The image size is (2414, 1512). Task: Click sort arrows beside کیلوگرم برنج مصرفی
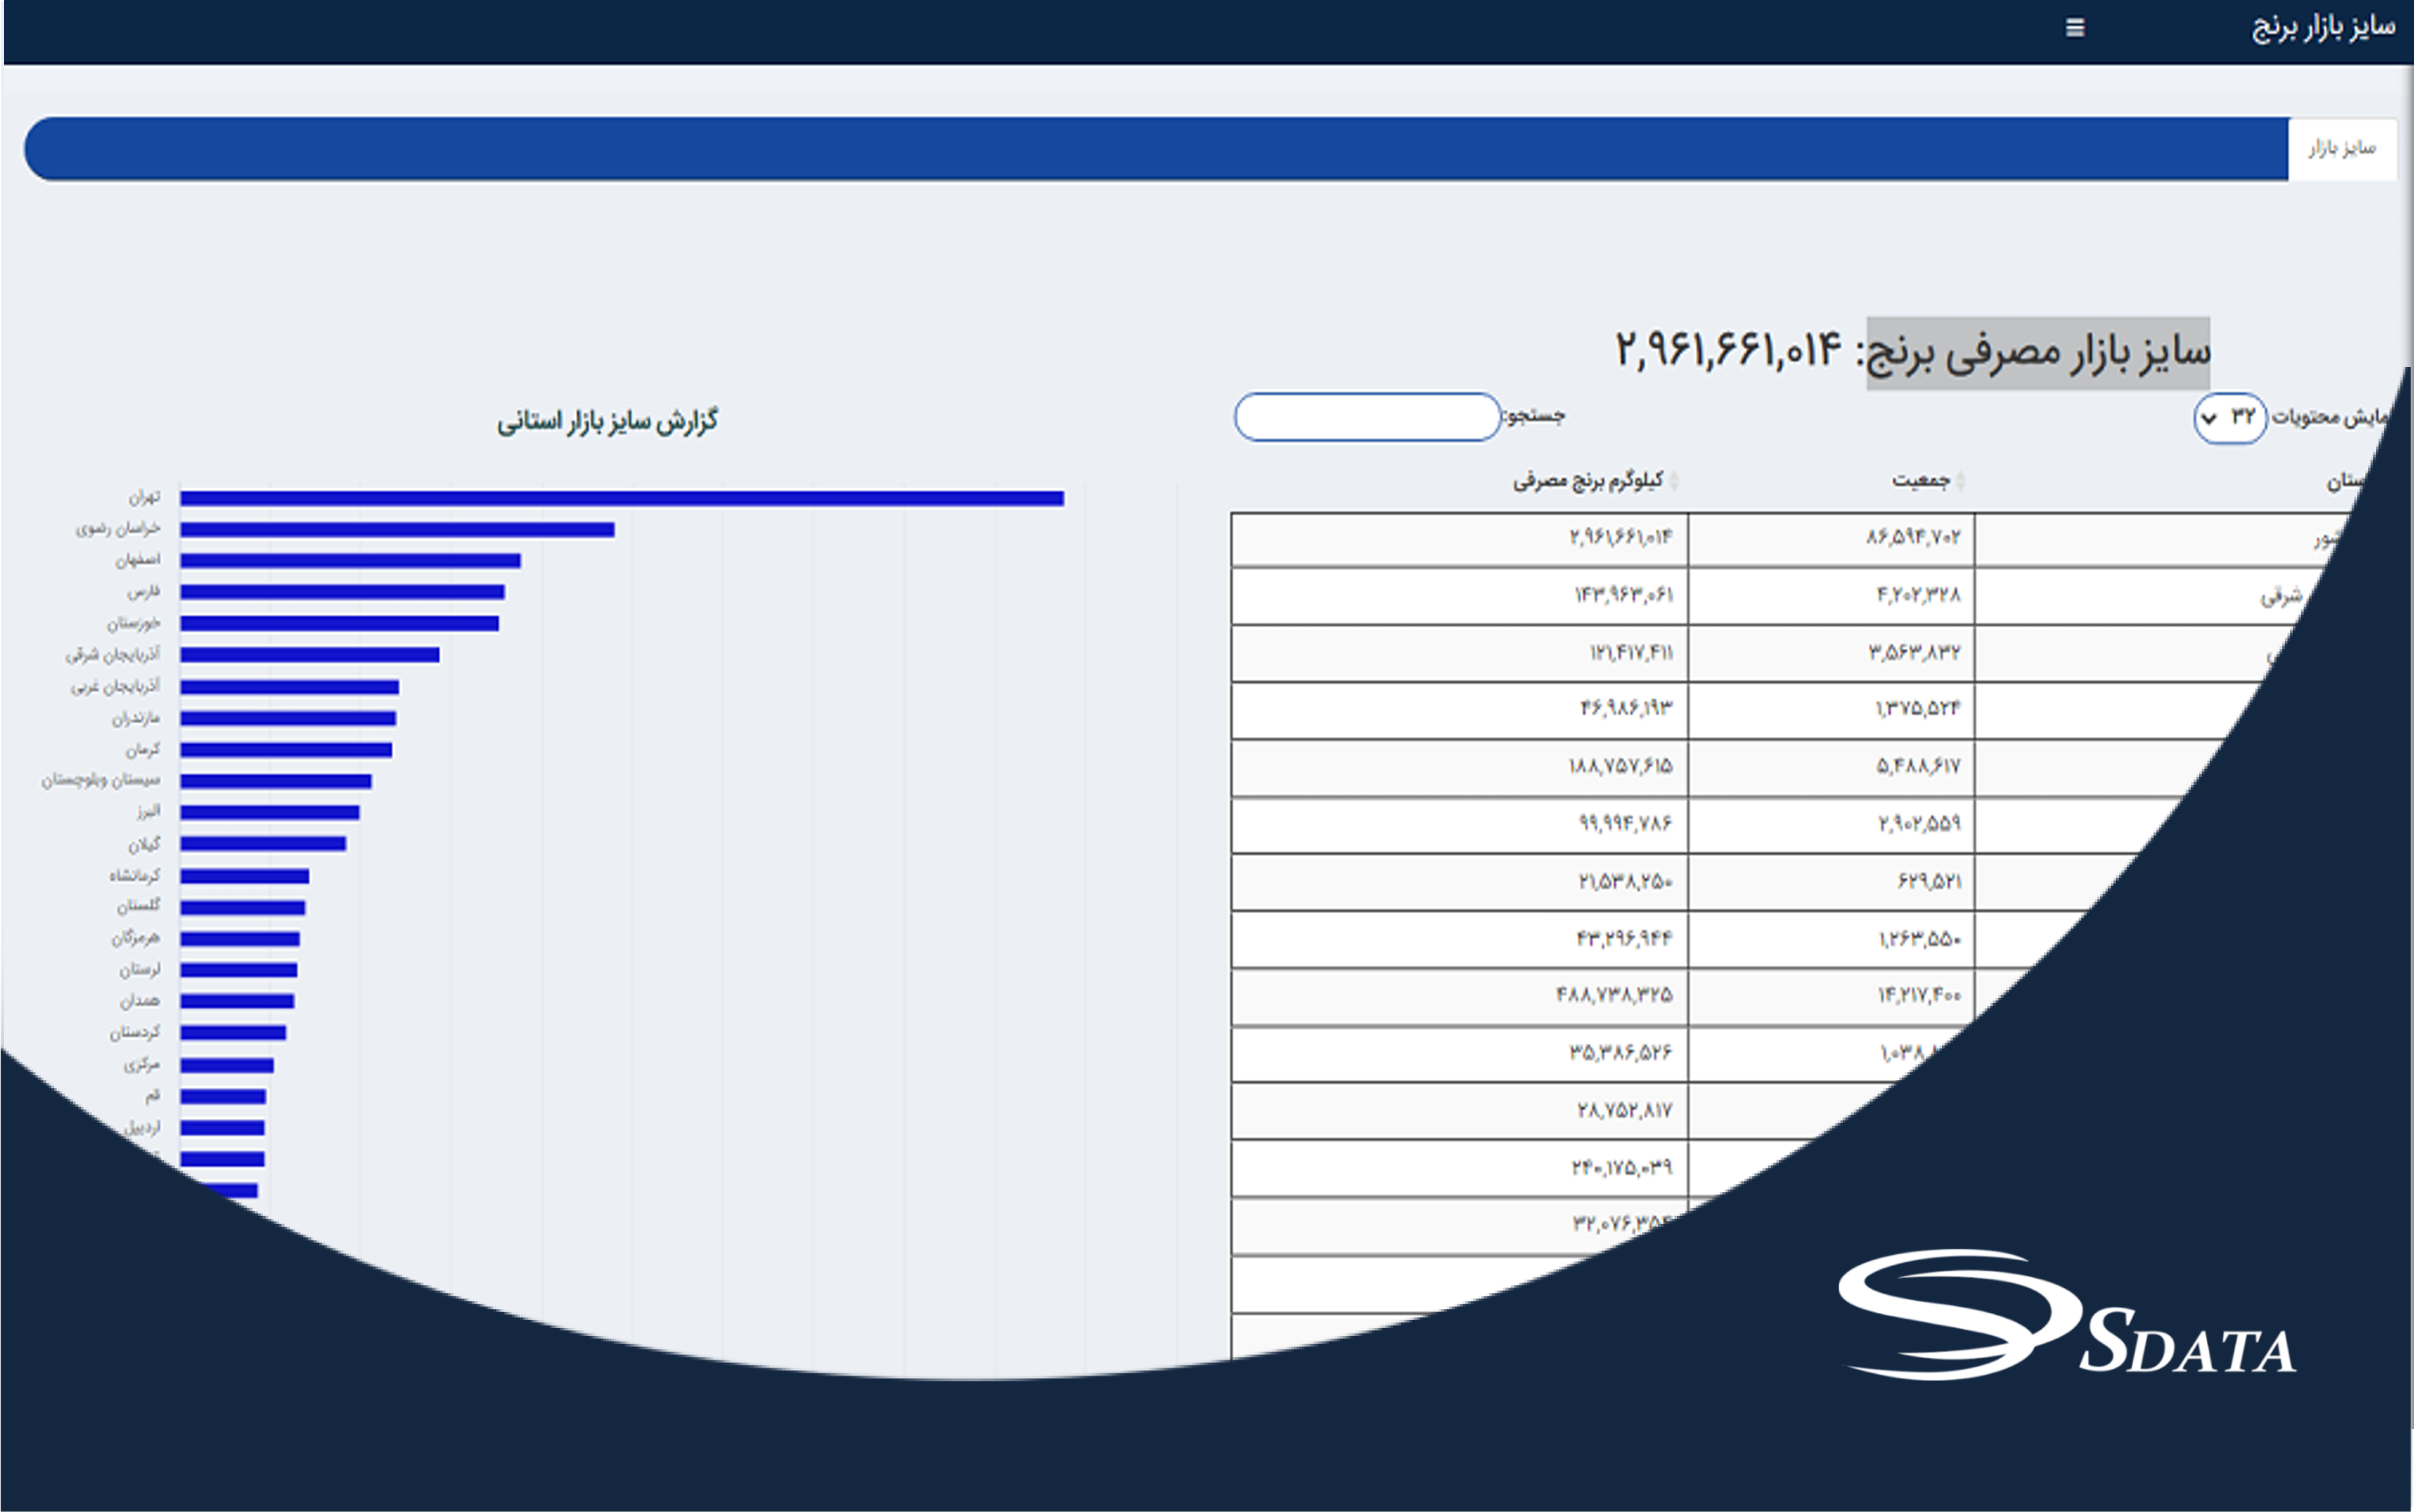[x=1674, y=481]
